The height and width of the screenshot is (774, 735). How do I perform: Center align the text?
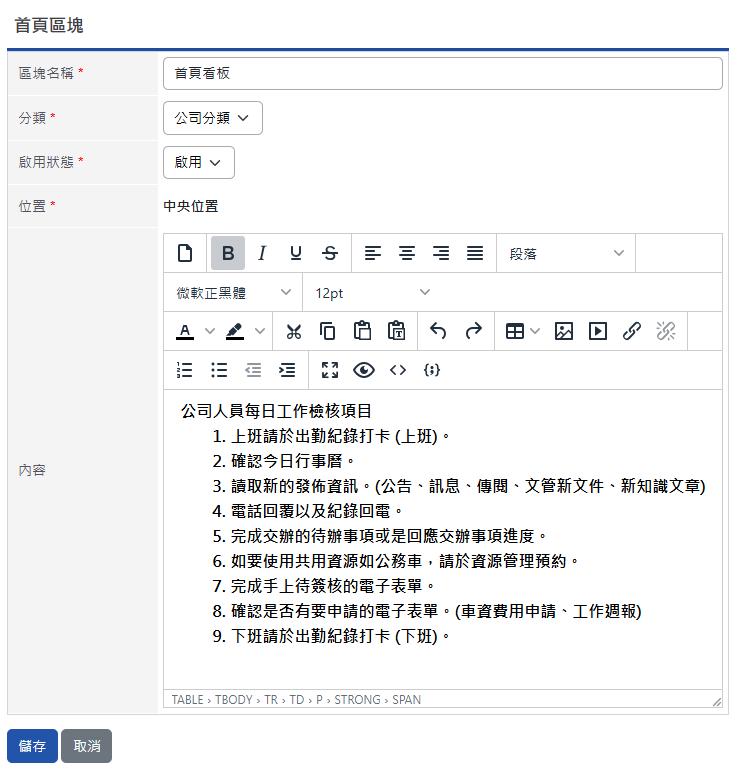tap(407, 253)
